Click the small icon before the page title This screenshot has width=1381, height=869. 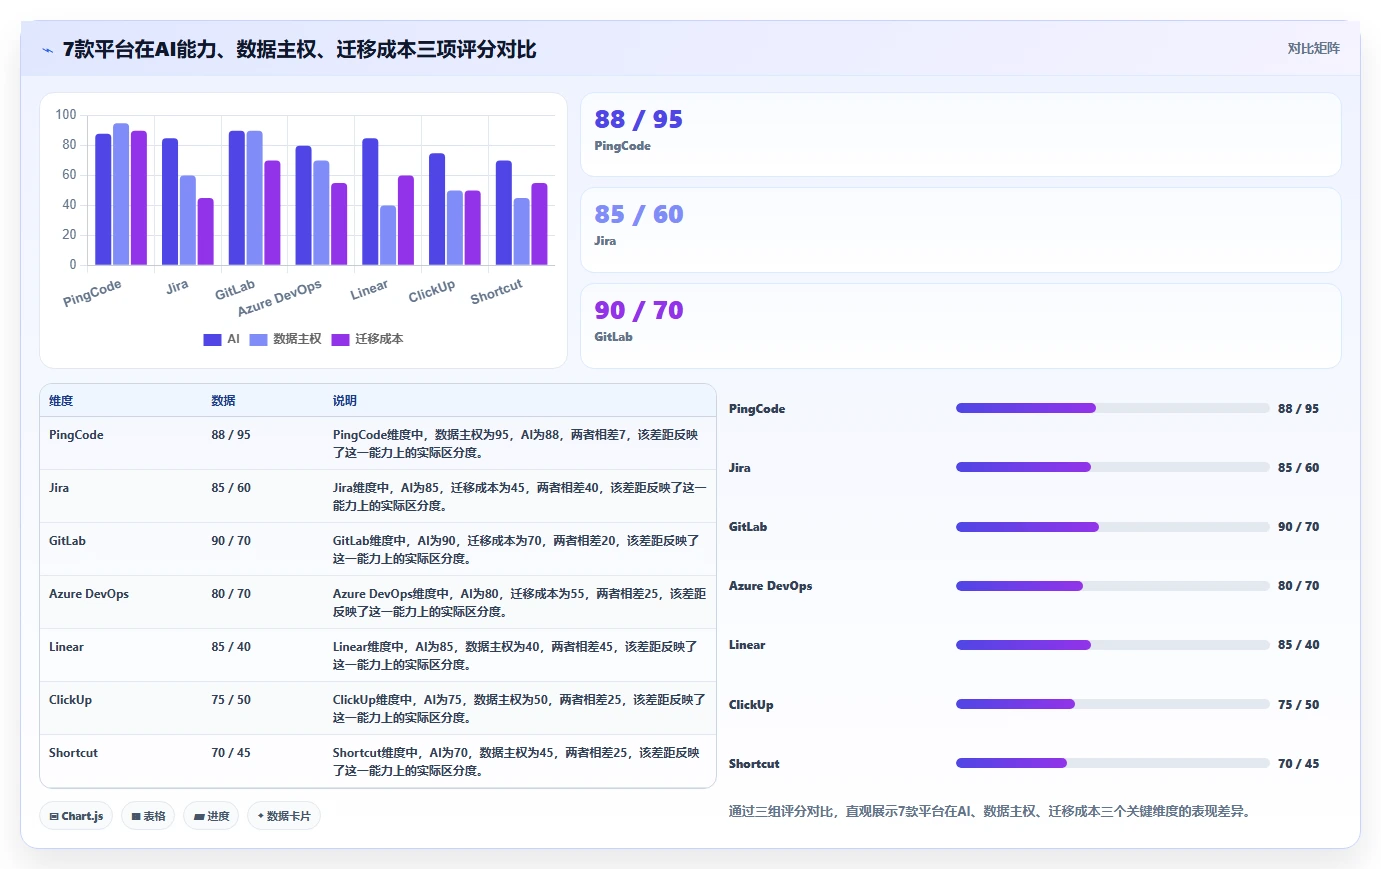click(47, 50)
